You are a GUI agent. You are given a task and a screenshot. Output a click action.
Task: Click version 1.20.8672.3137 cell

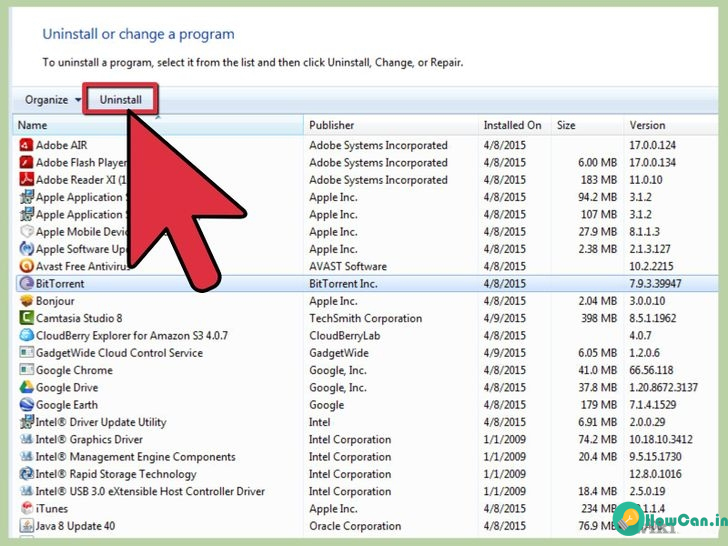tap(663, 388)
